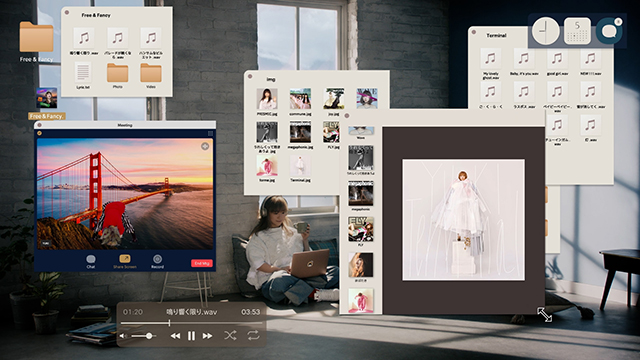
Task: Skip to the next track
Action: [x=207, y=336]
